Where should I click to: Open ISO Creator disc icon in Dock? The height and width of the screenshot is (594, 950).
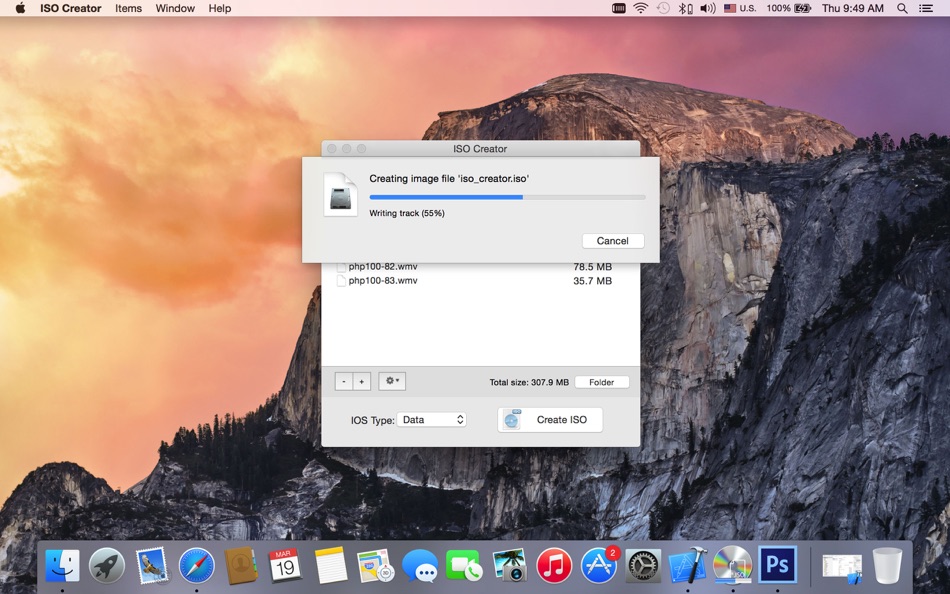pyautogui.click(x=732, y=566)
